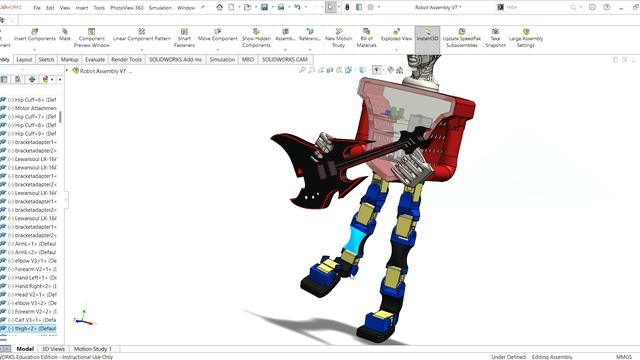Launch Smart Fasteners

(184, 38)
